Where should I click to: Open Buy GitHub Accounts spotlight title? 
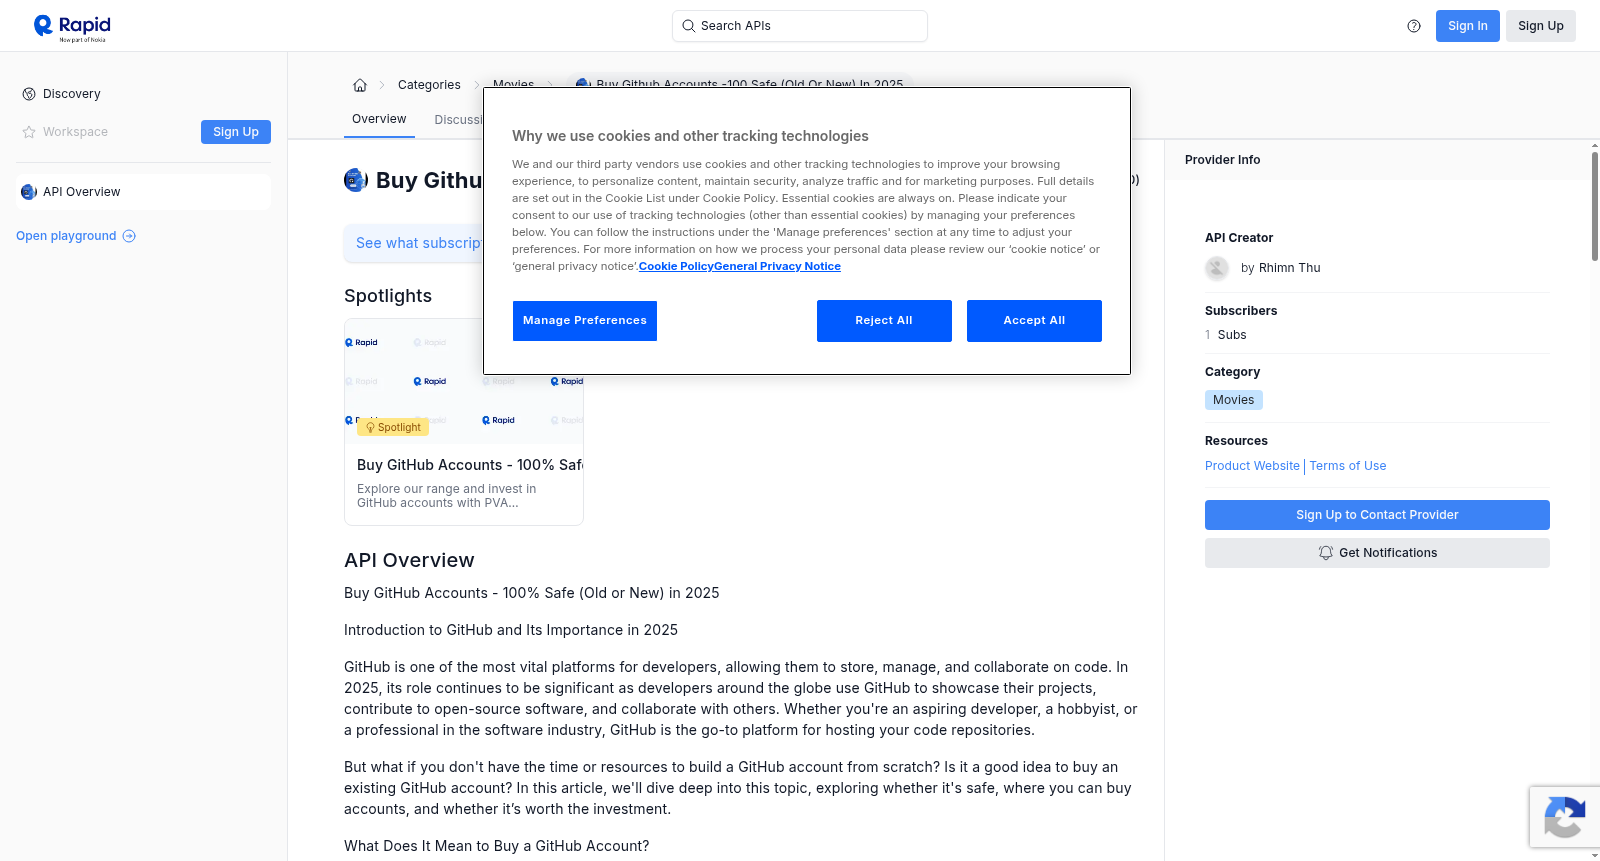[470, 465]
